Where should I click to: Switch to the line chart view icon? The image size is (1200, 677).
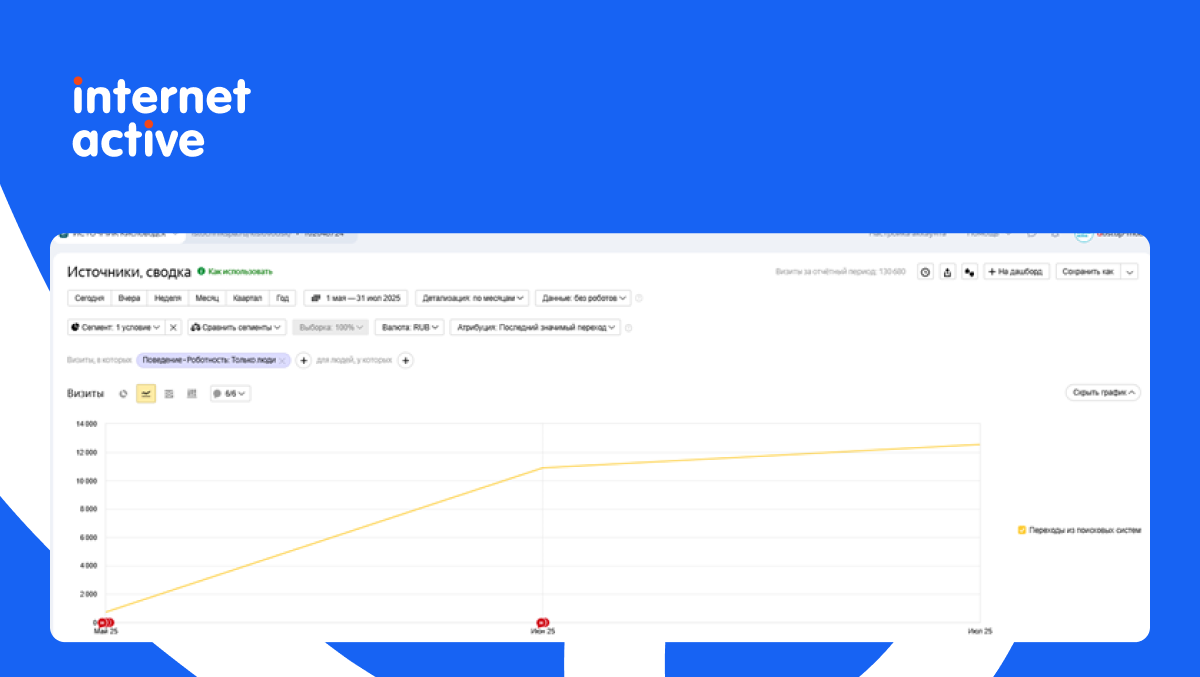pos(146,394)
